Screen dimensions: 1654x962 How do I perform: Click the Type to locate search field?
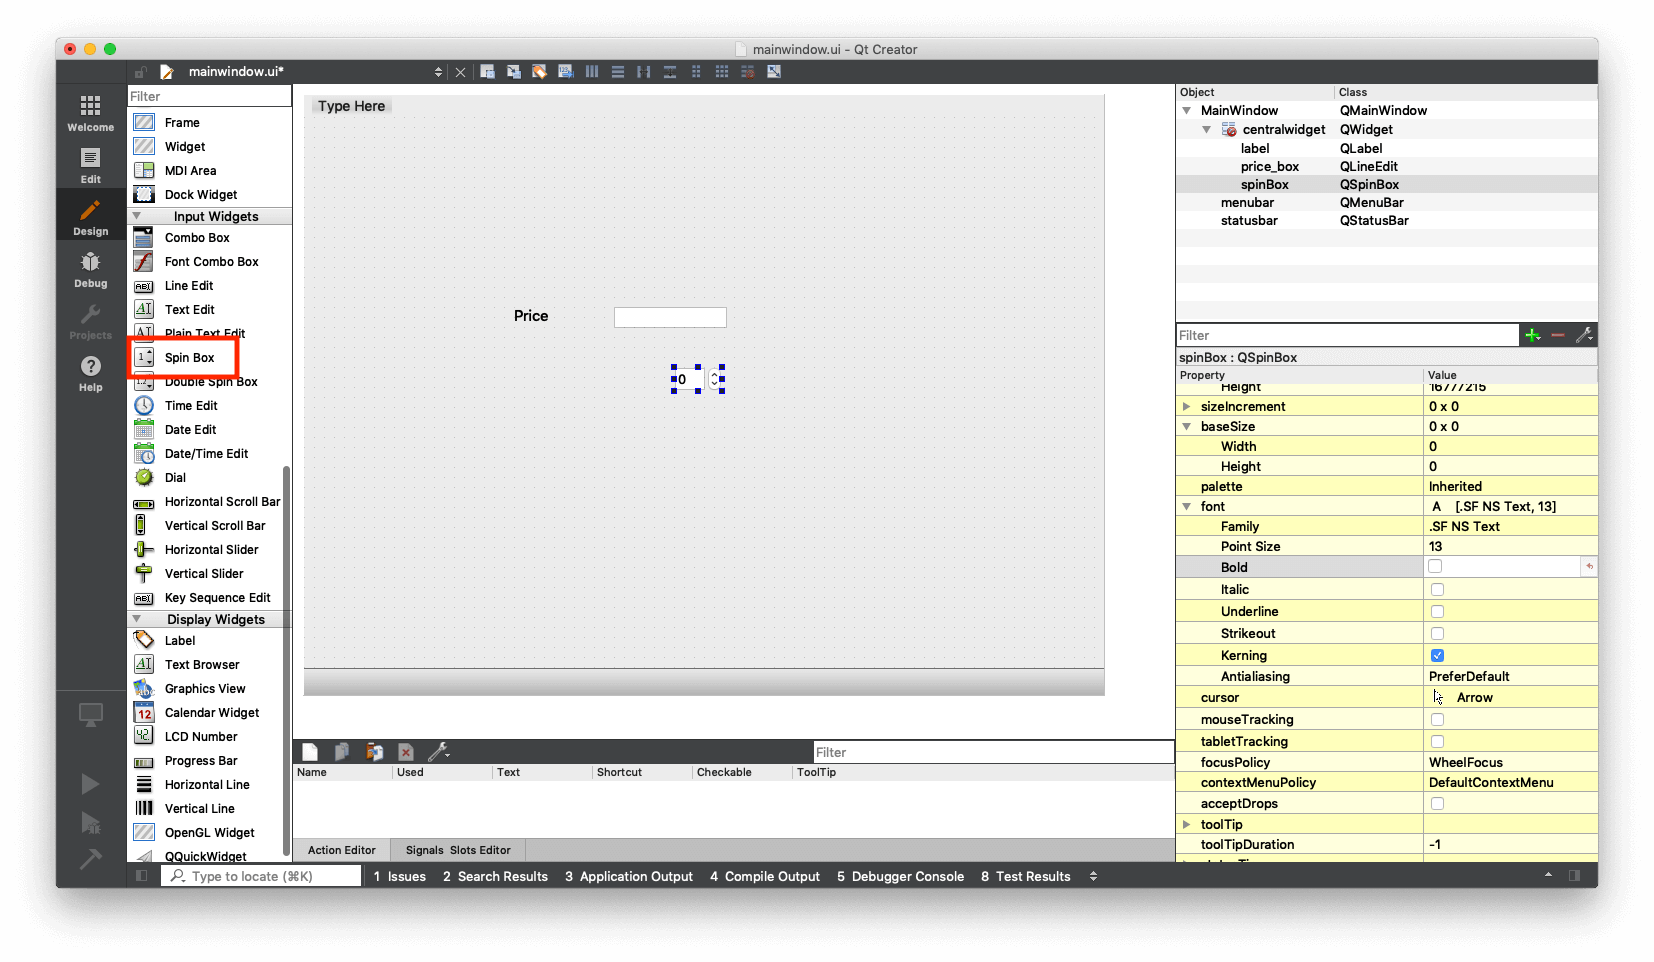point(261,877)
